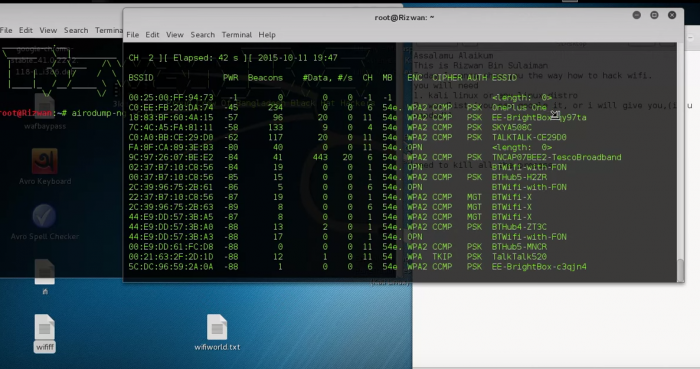
Task: Click the BTHub4-ZT3C ESSID
Action: click(519, 227)
